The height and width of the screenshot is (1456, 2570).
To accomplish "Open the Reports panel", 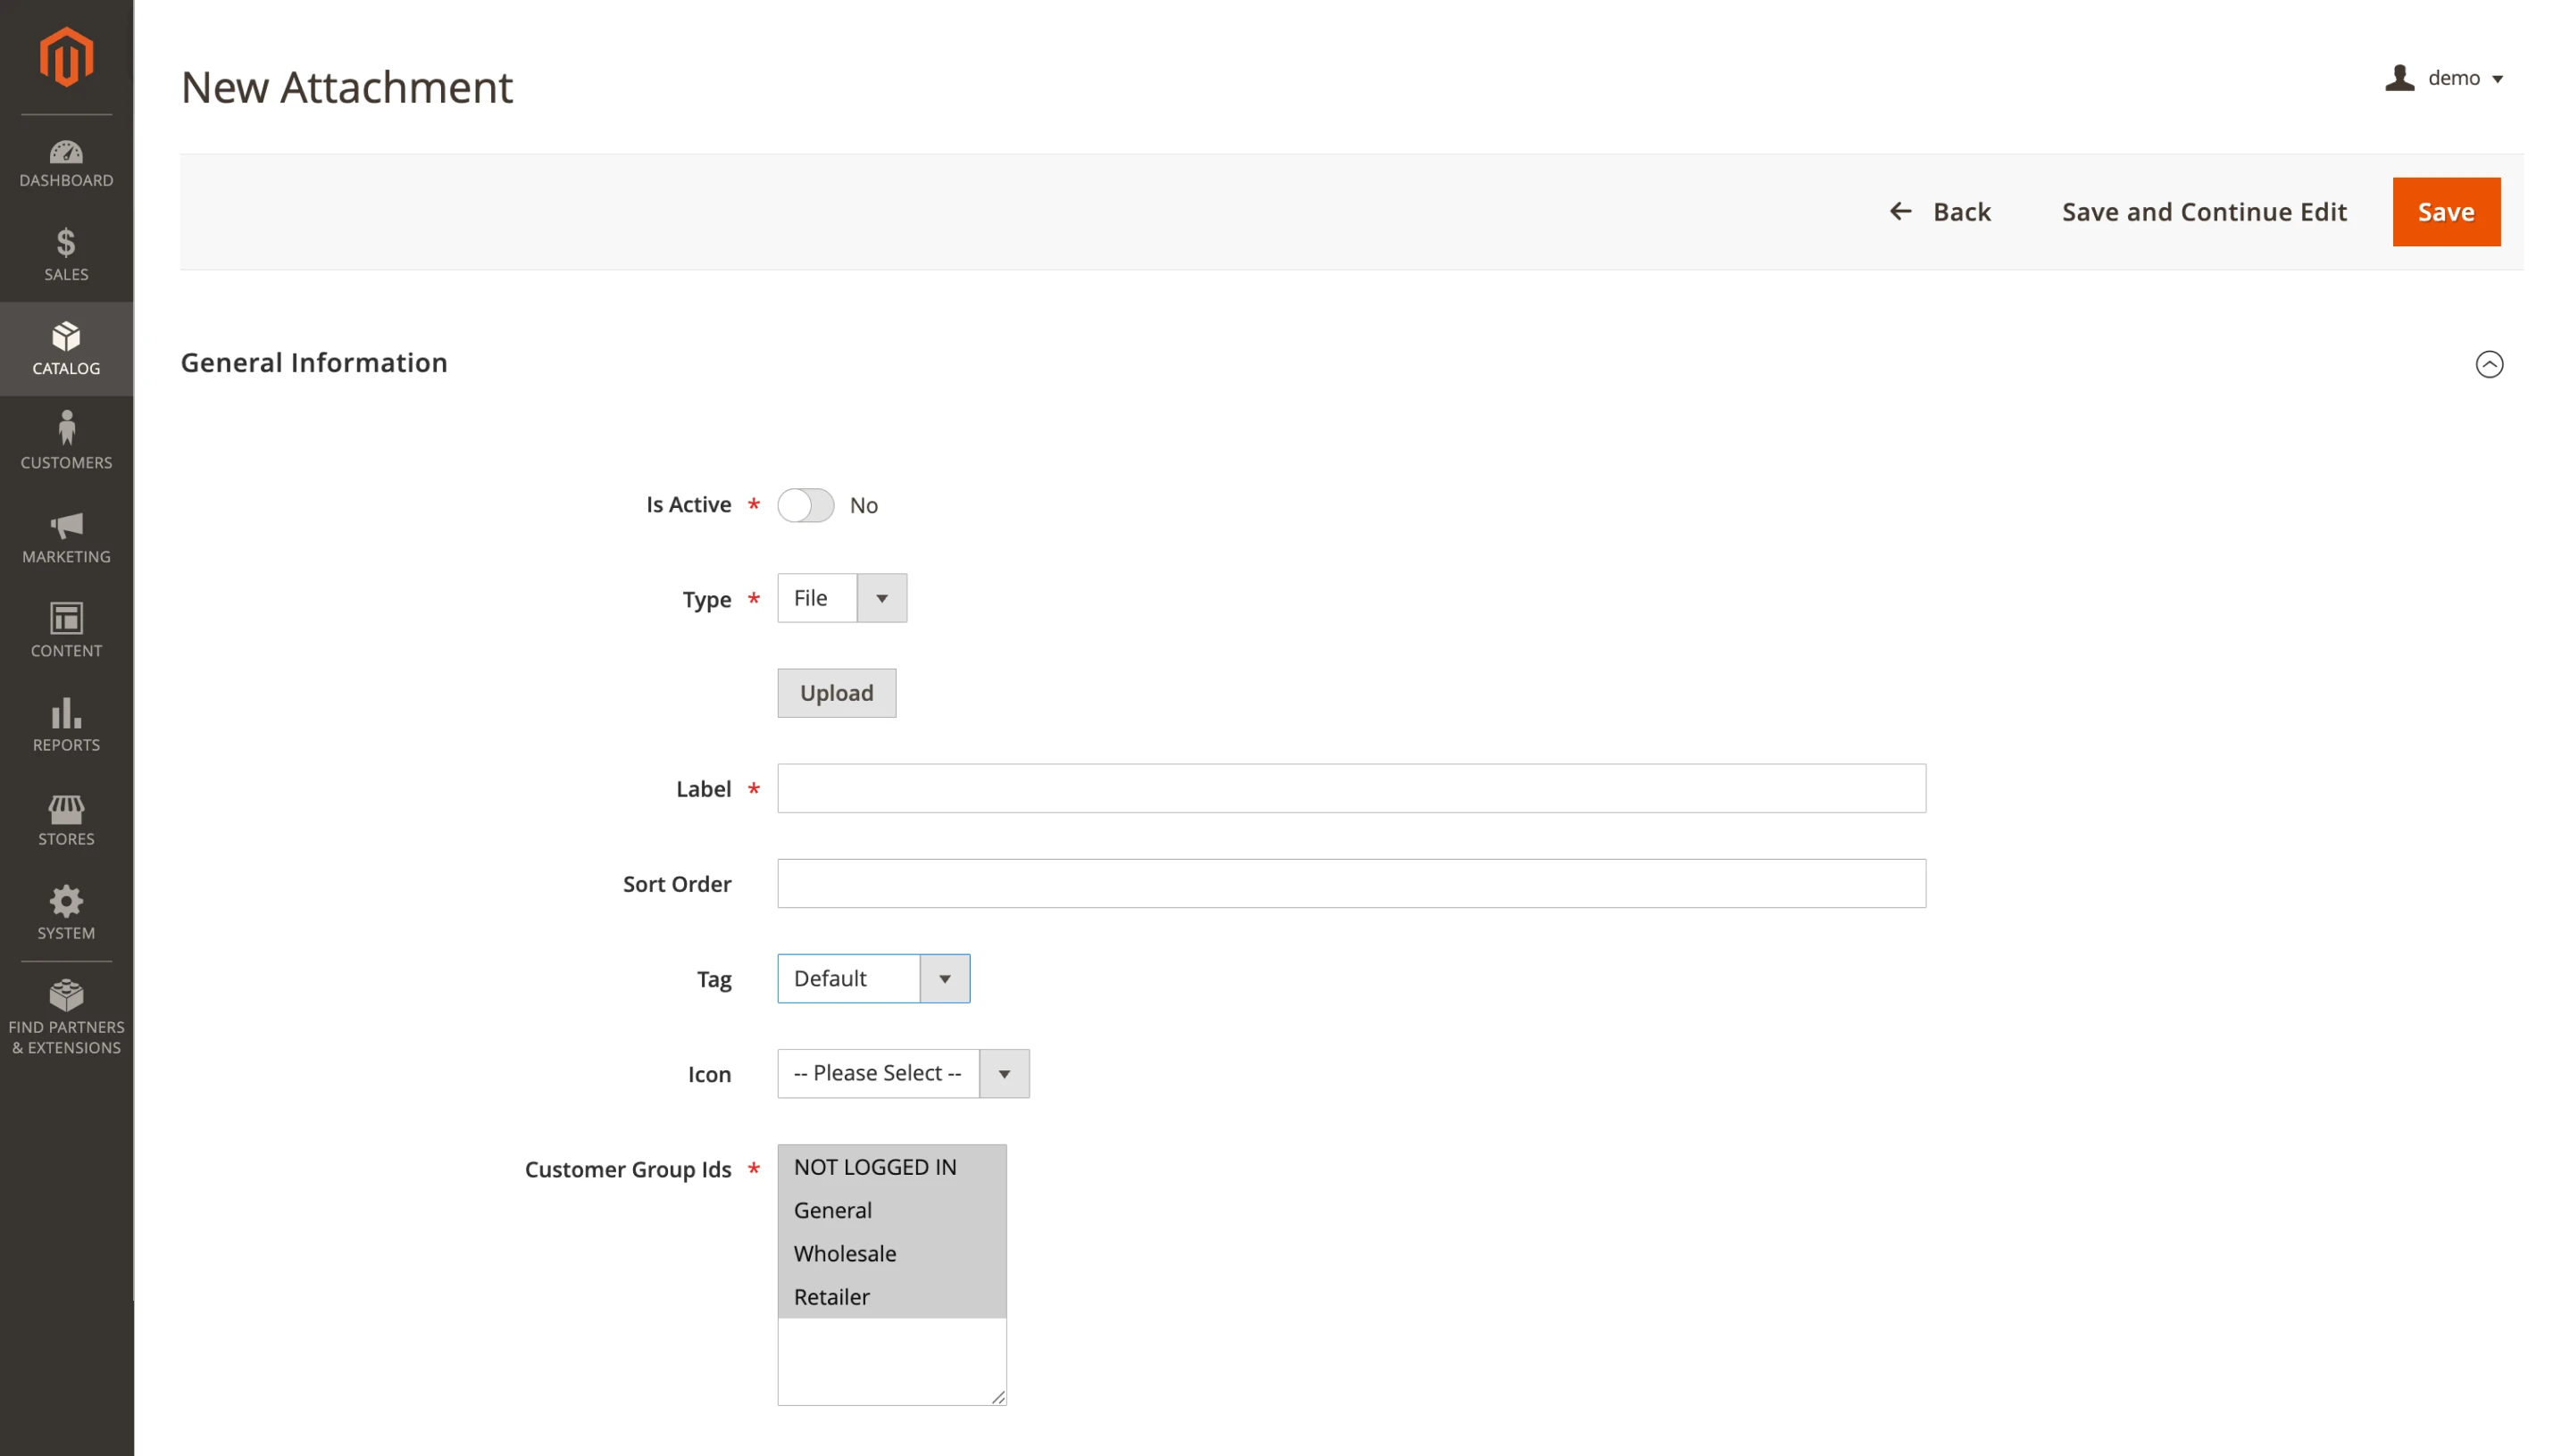I will 66,725.
